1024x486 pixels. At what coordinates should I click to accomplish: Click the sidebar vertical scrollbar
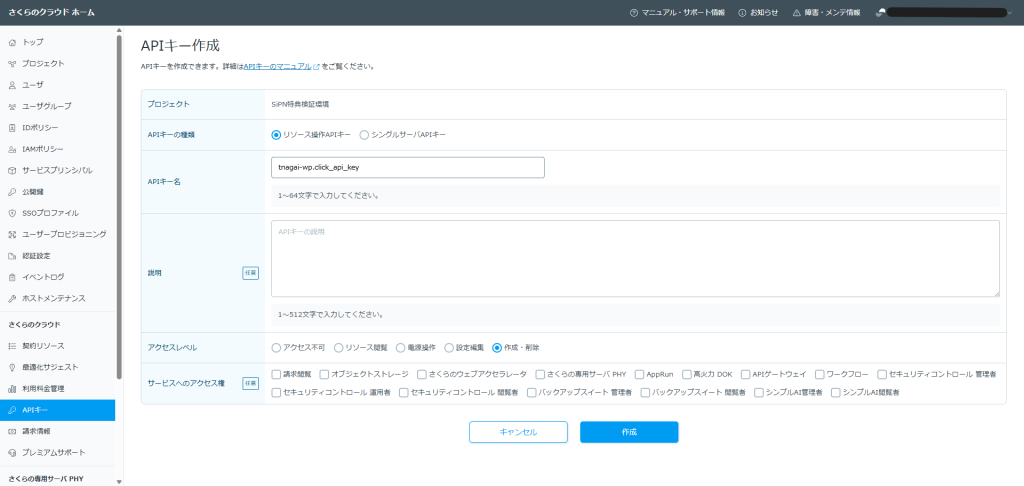[x=120, y=200]
